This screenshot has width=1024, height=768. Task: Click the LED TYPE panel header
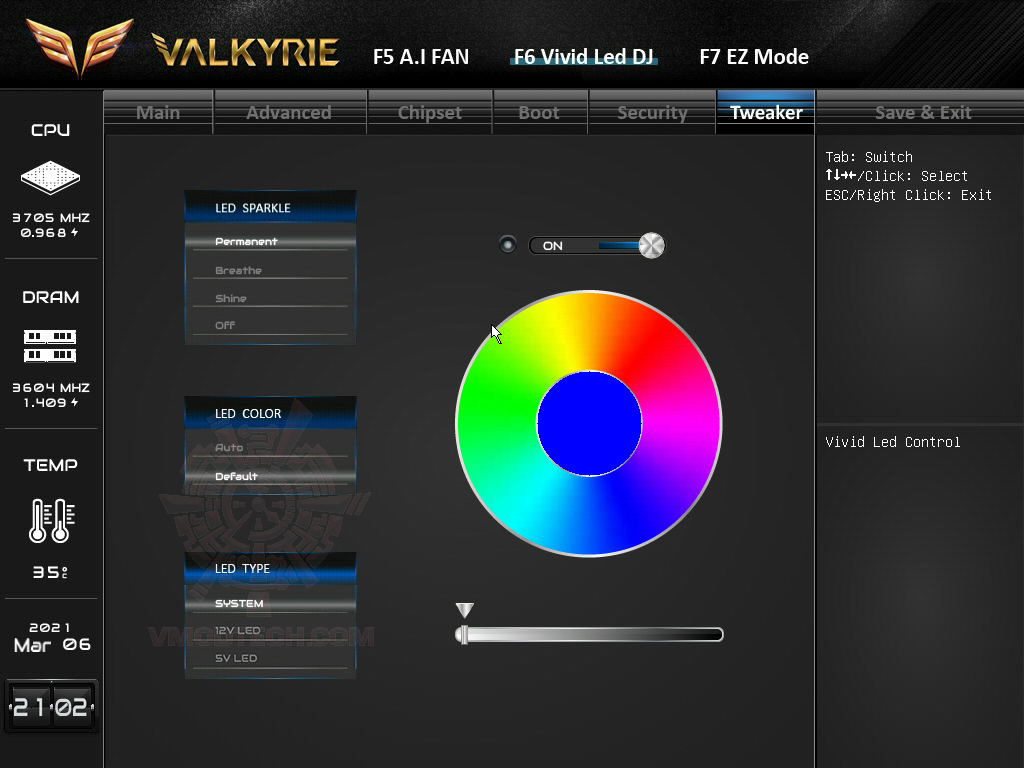(x=270, y=568)
